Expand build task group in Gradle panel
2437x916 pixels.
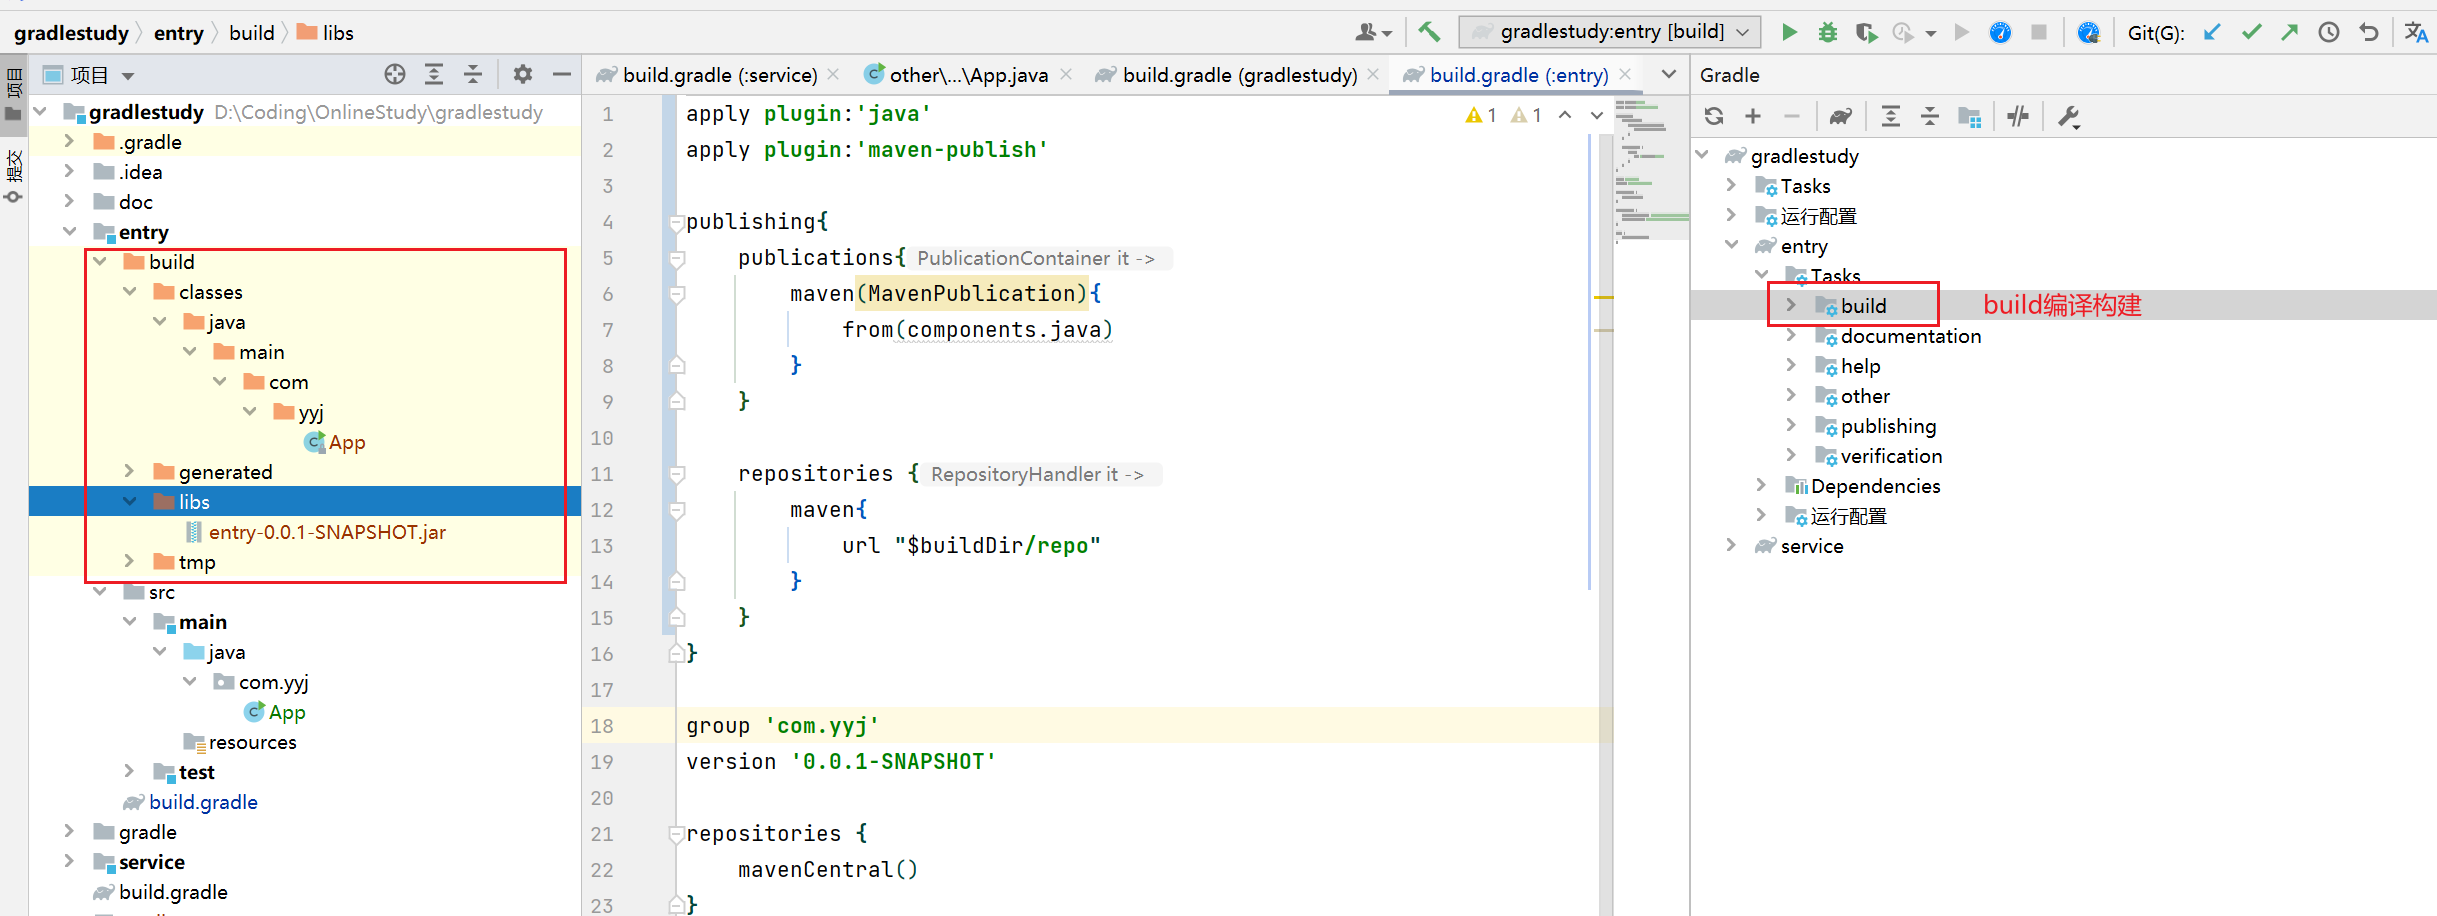click(x=1791, y=305)
